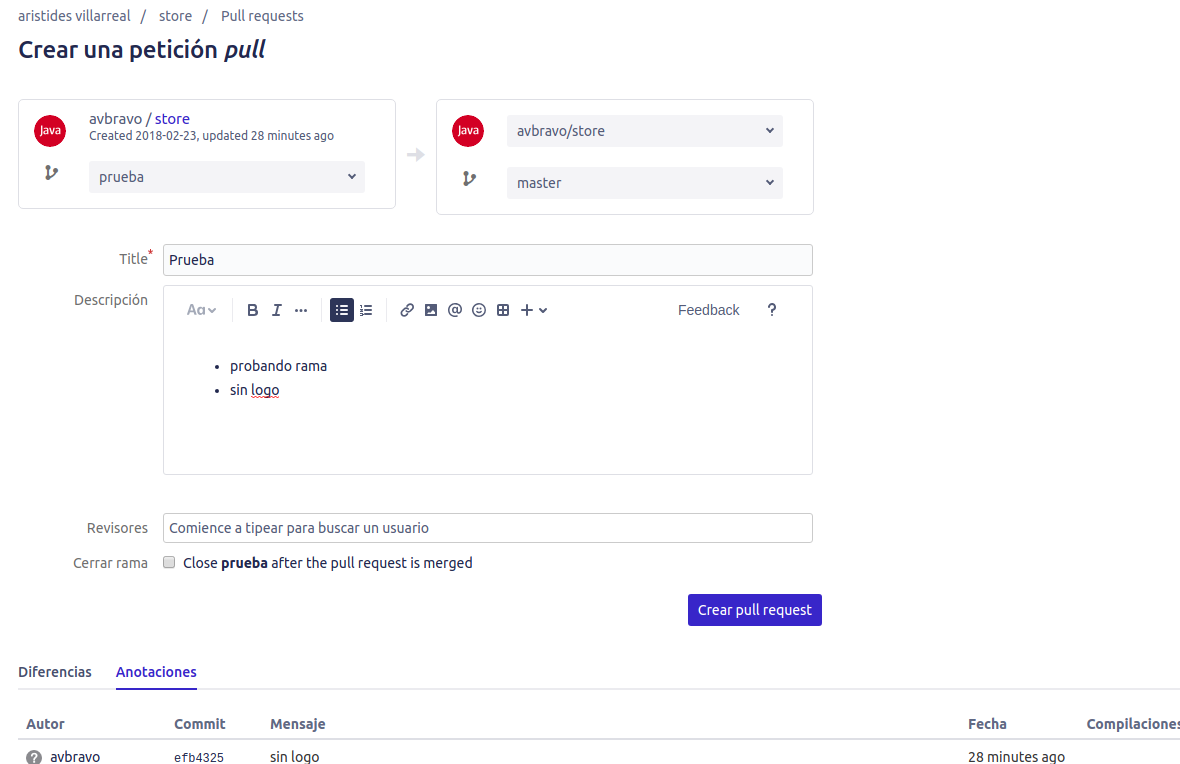Change the source branch from prueba
This screenshot has height=764, width=1180.
226,176
